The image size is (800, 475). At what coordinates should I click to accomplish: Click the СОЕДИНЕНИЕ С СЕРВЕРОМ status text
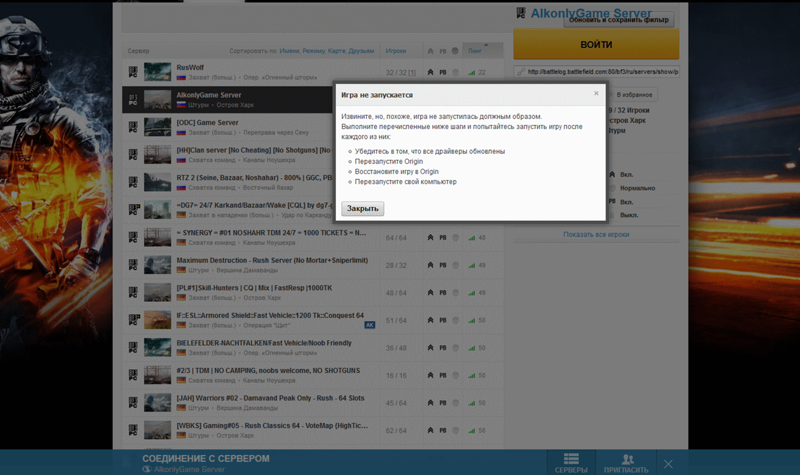coord(206,459)
